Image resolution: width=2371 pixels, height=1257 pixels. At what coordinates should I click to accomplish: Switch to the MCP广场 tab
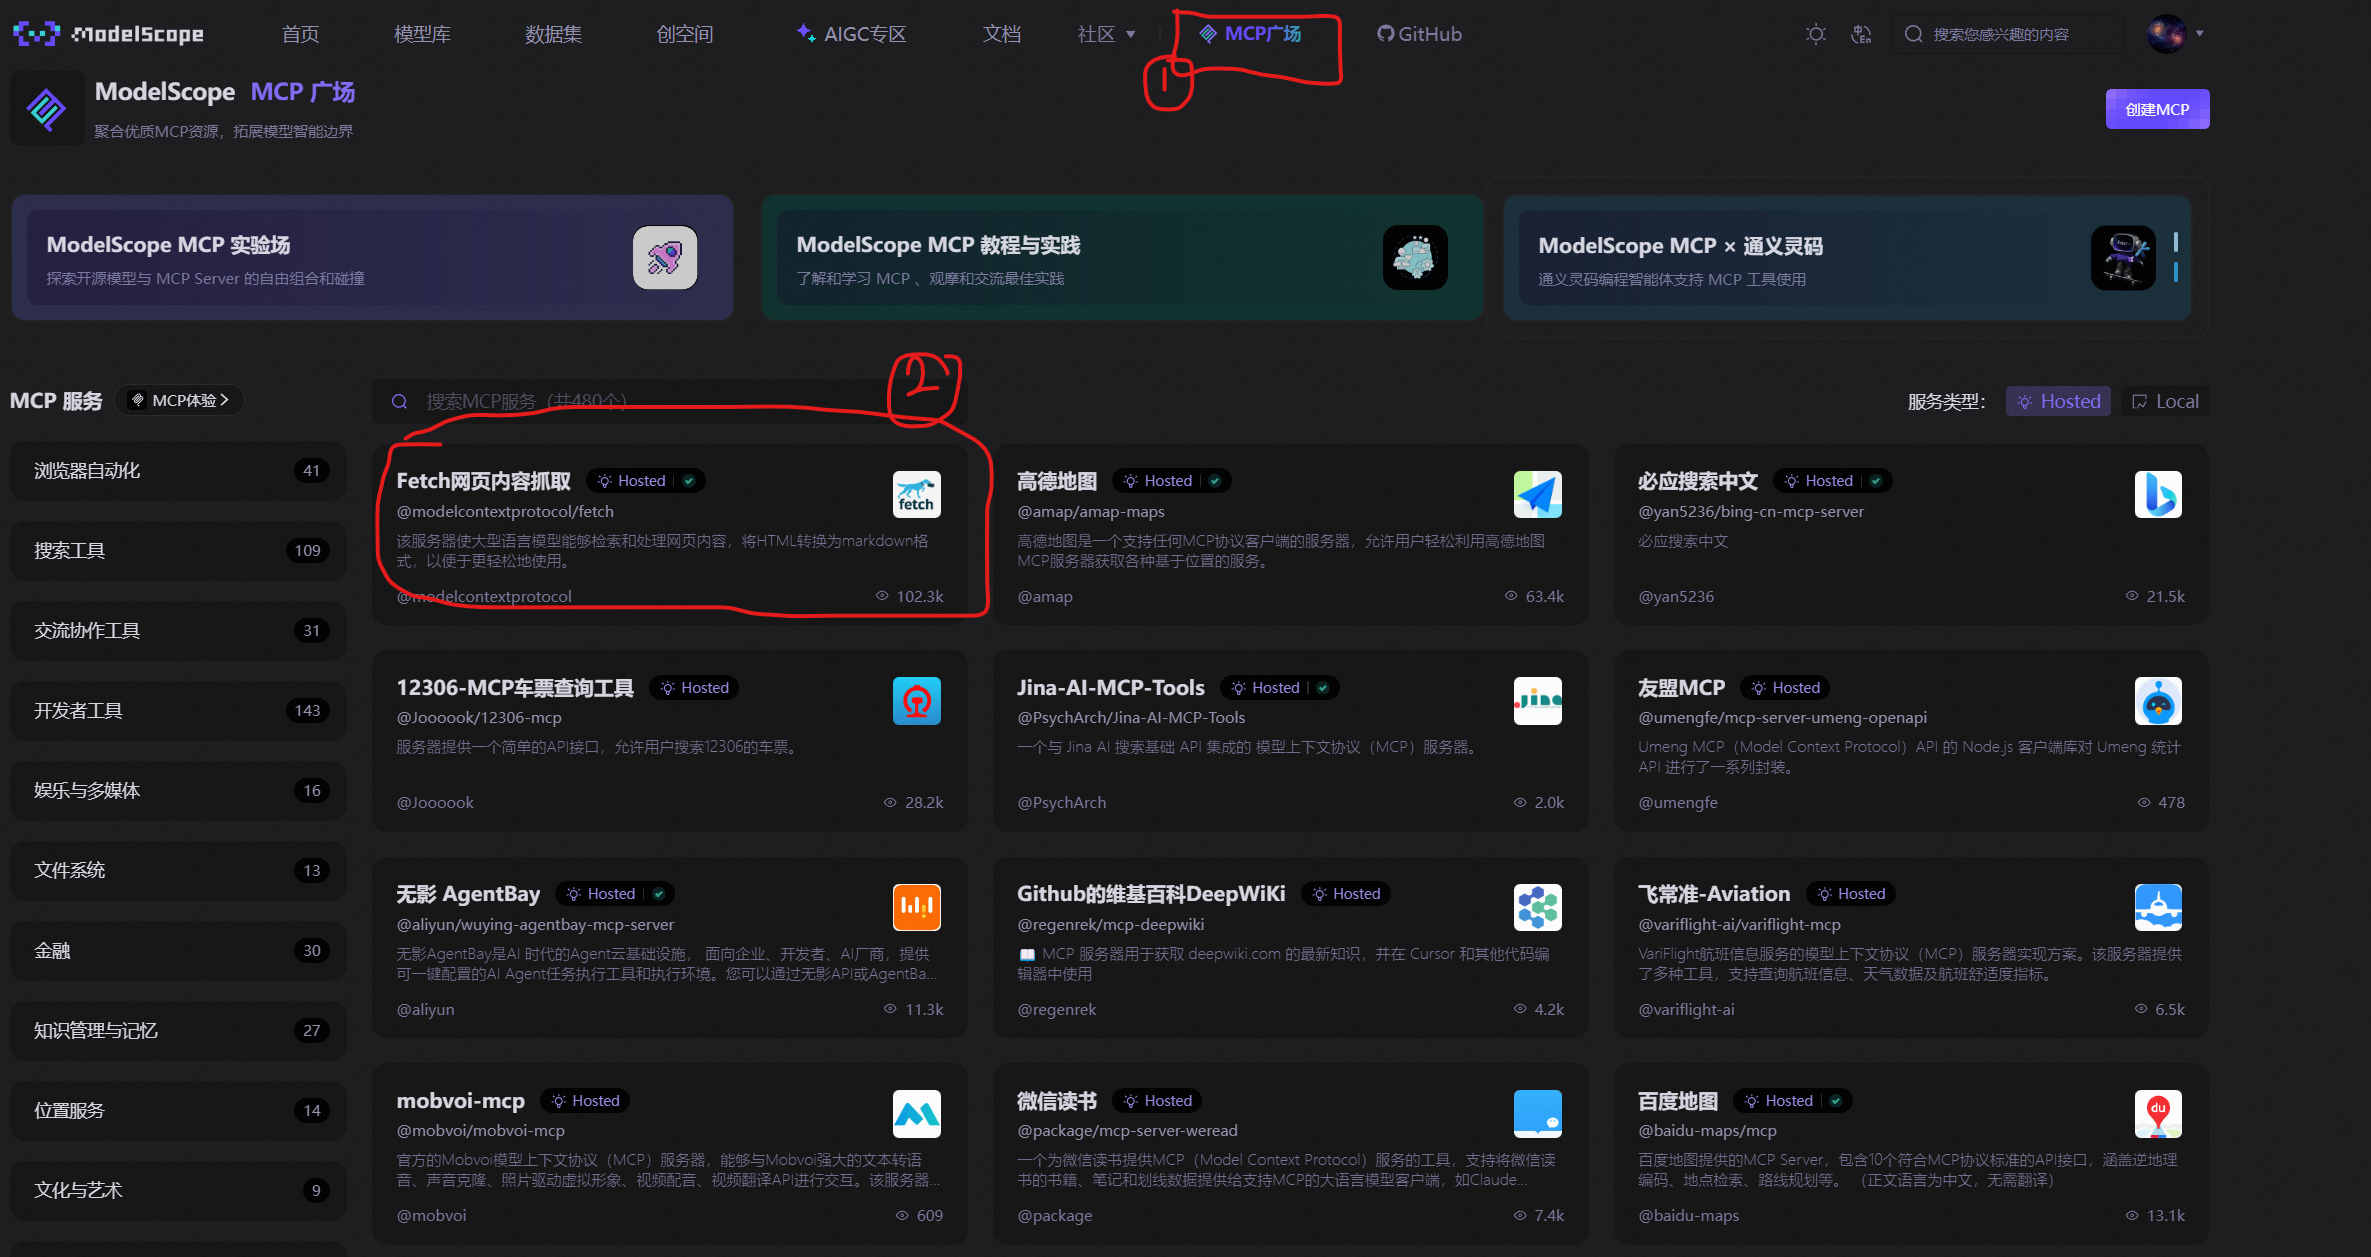point(1251,34)
